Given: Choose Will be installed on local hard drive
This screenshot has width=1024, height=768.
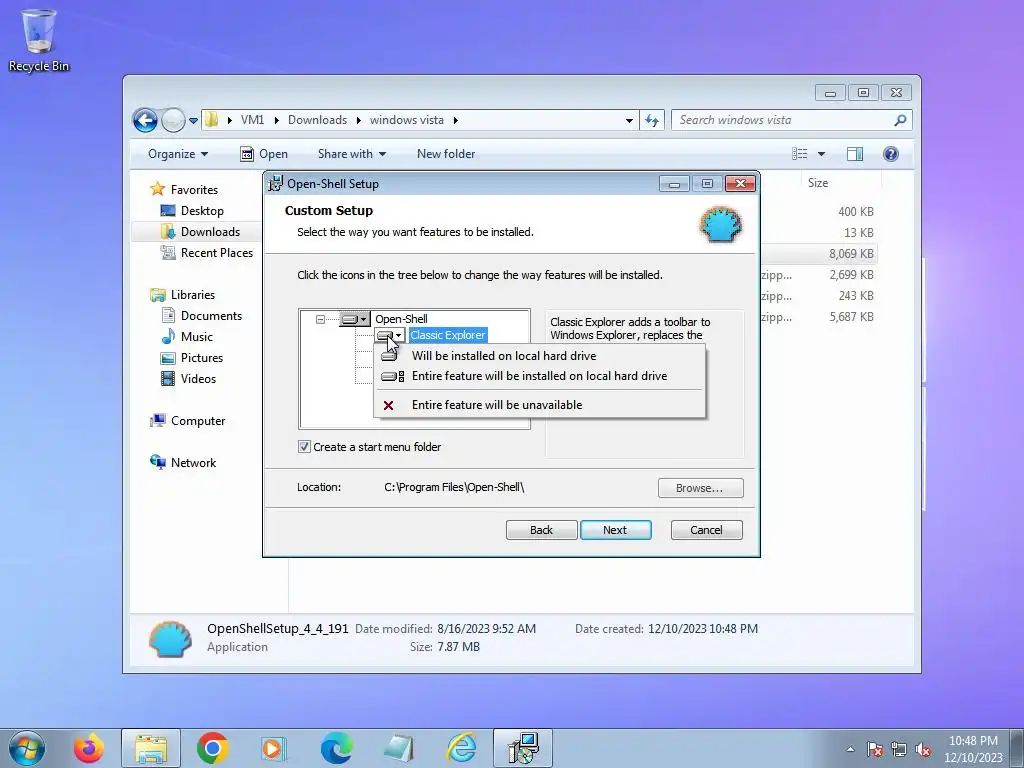Looking at the screenshot, I should click(x=539, y=356).
